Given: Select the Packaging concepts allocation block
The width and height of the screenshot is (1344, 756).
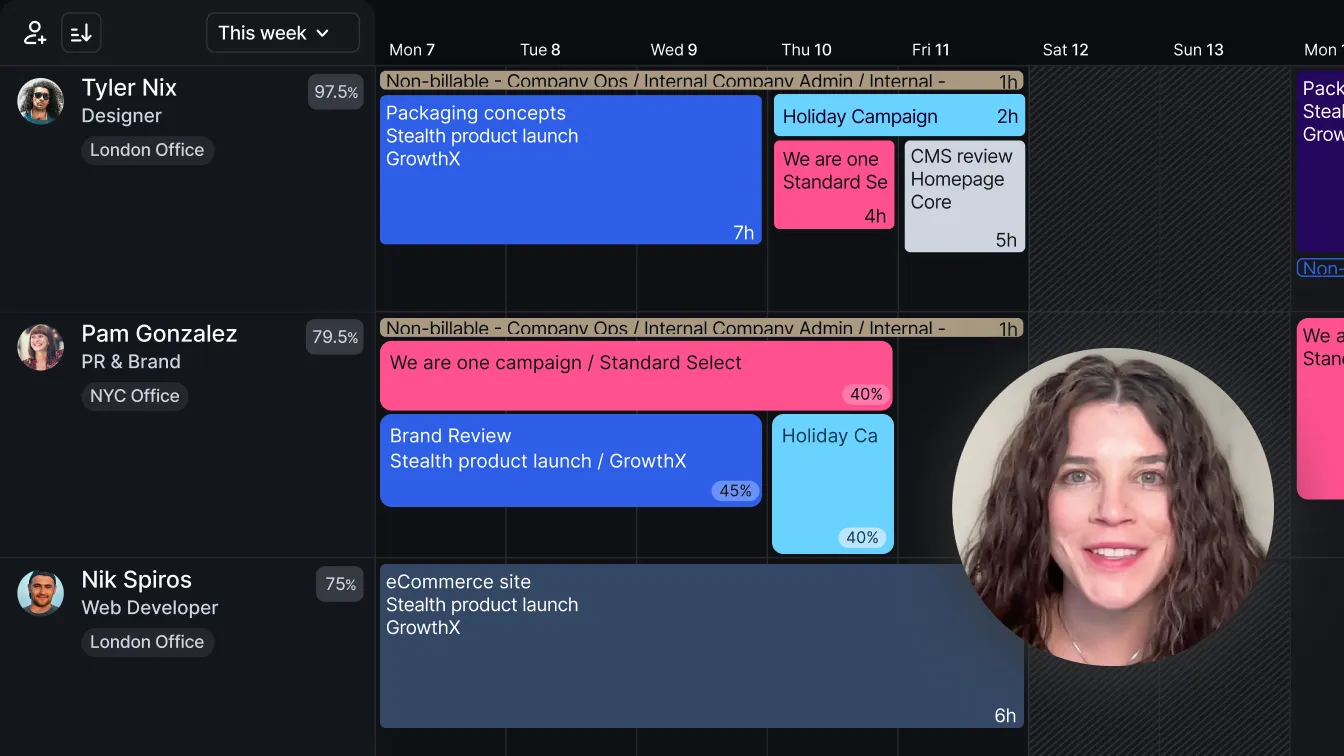Looking at the screenshot, I should coord(570,170).
